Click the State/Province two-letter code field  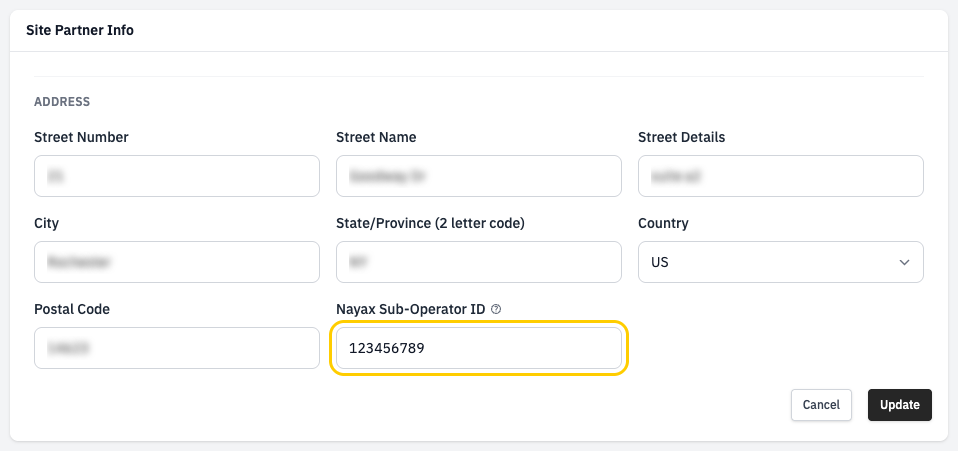tap(479, 262)
